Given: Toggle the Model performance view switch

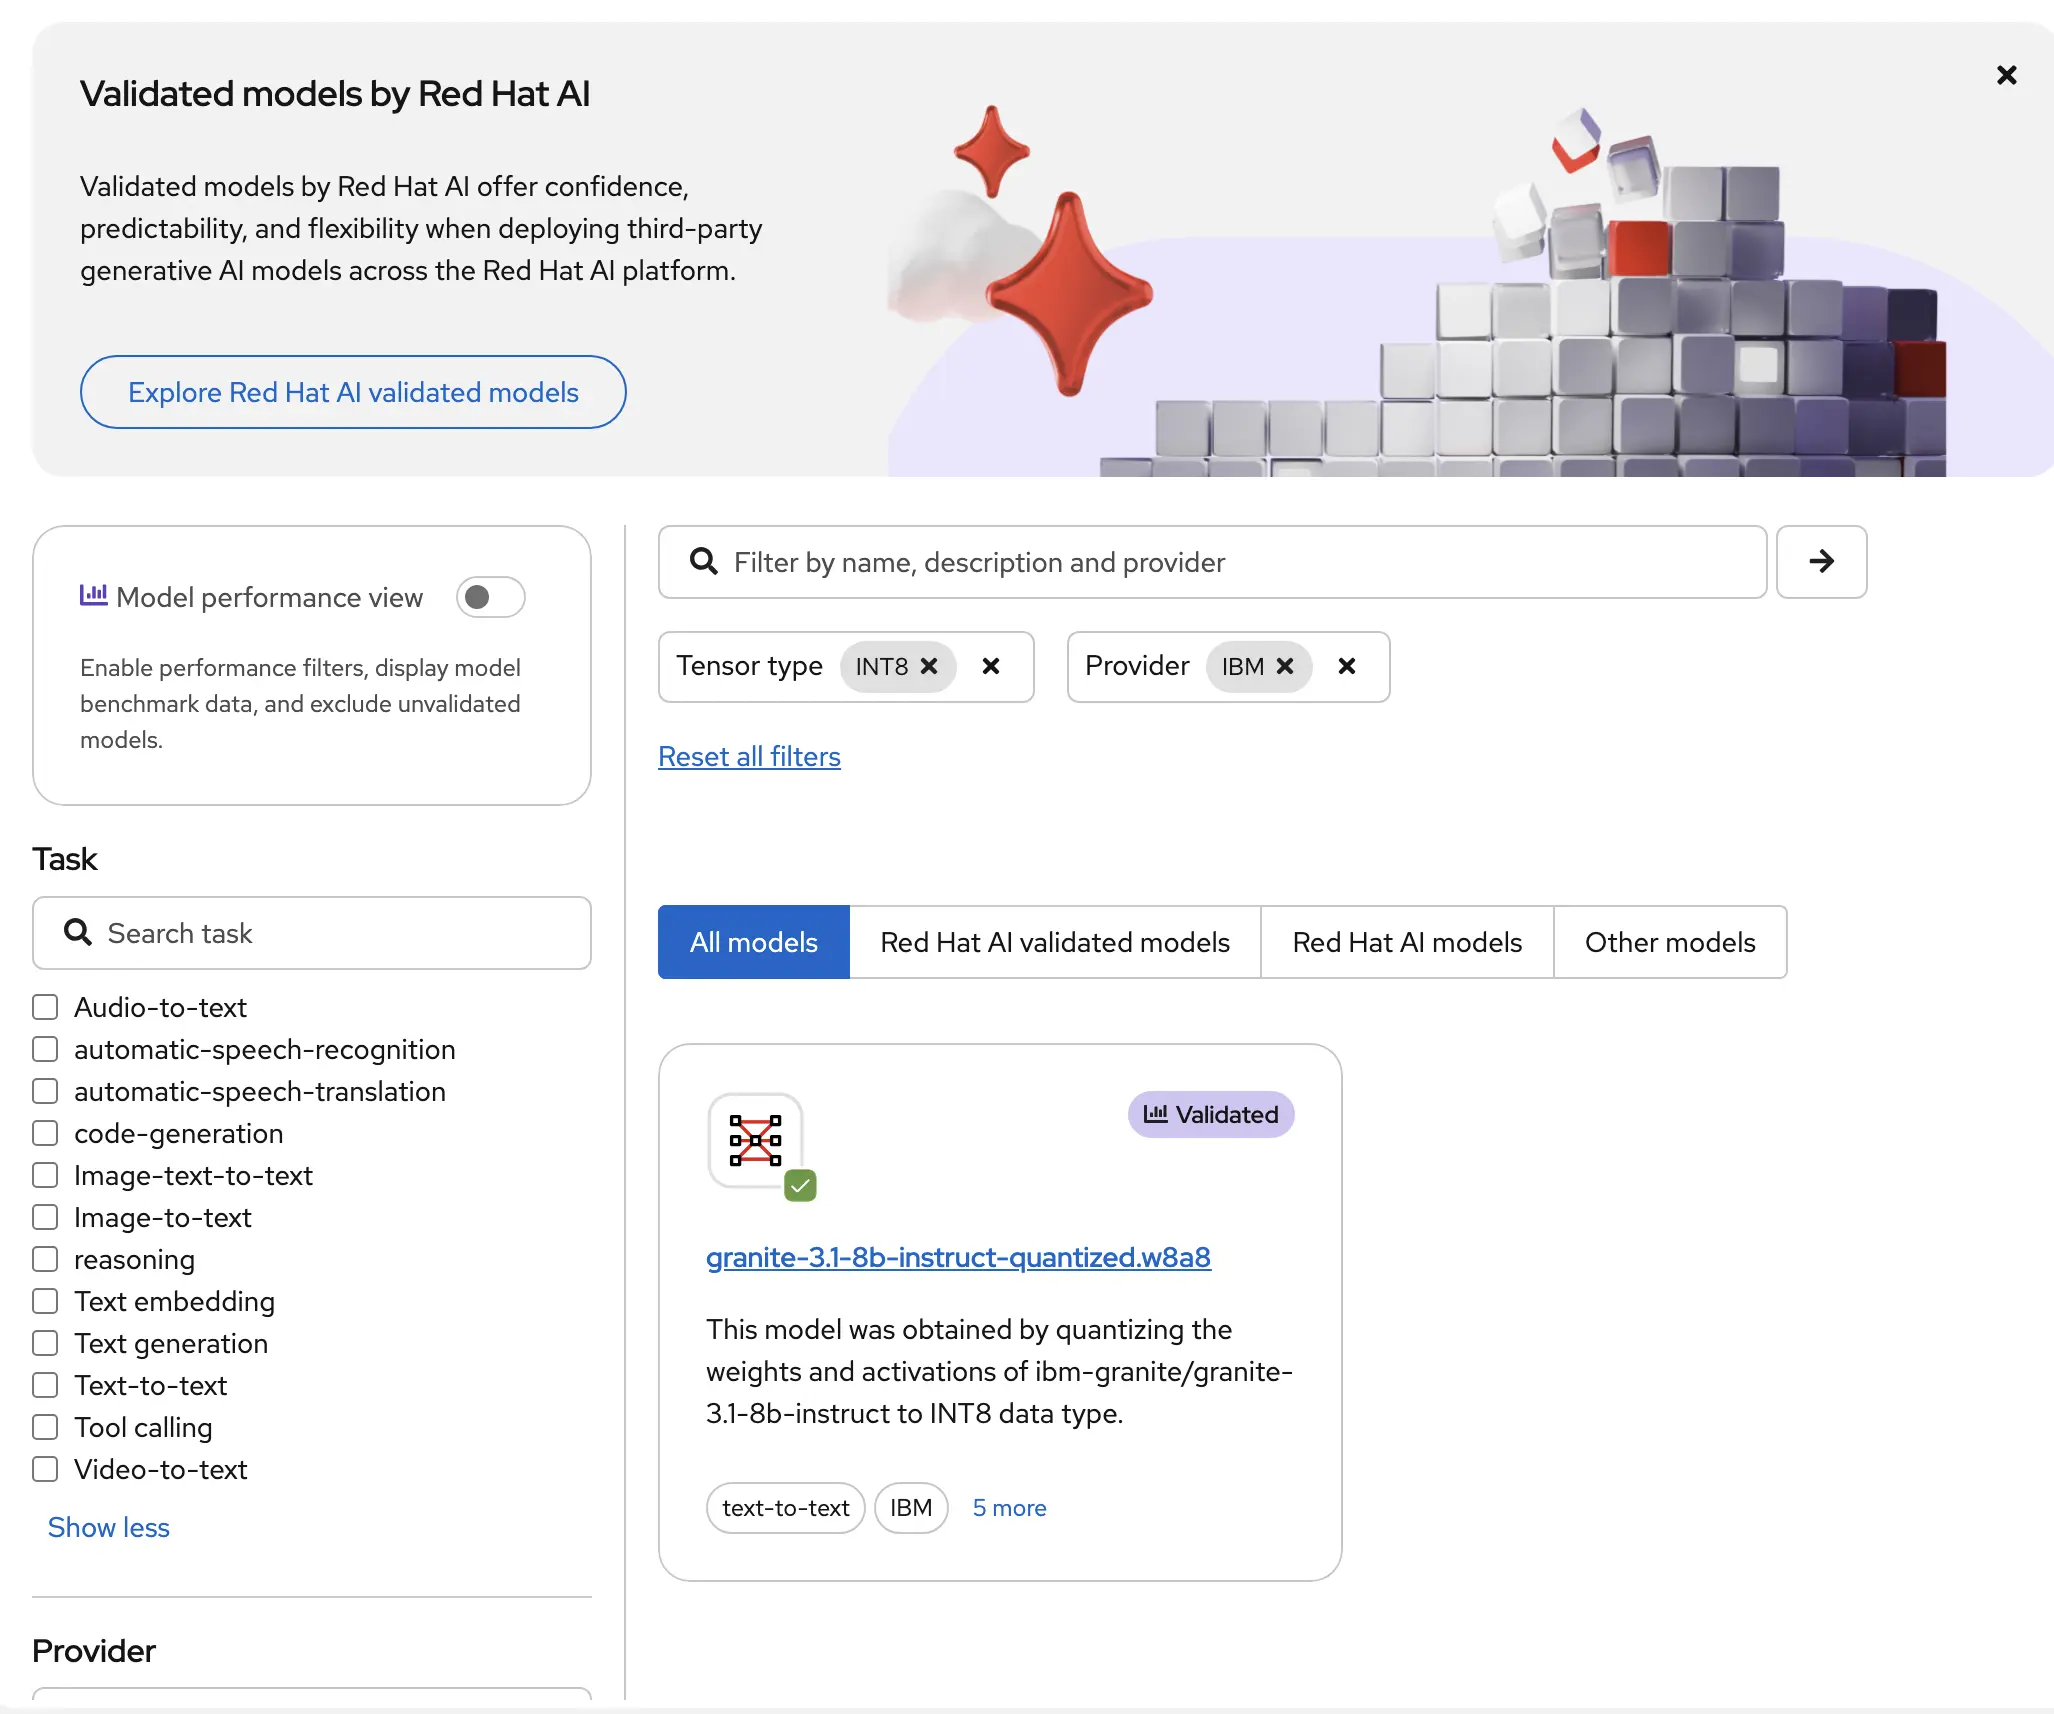Looking at the screenshot, I should [490, 597].
